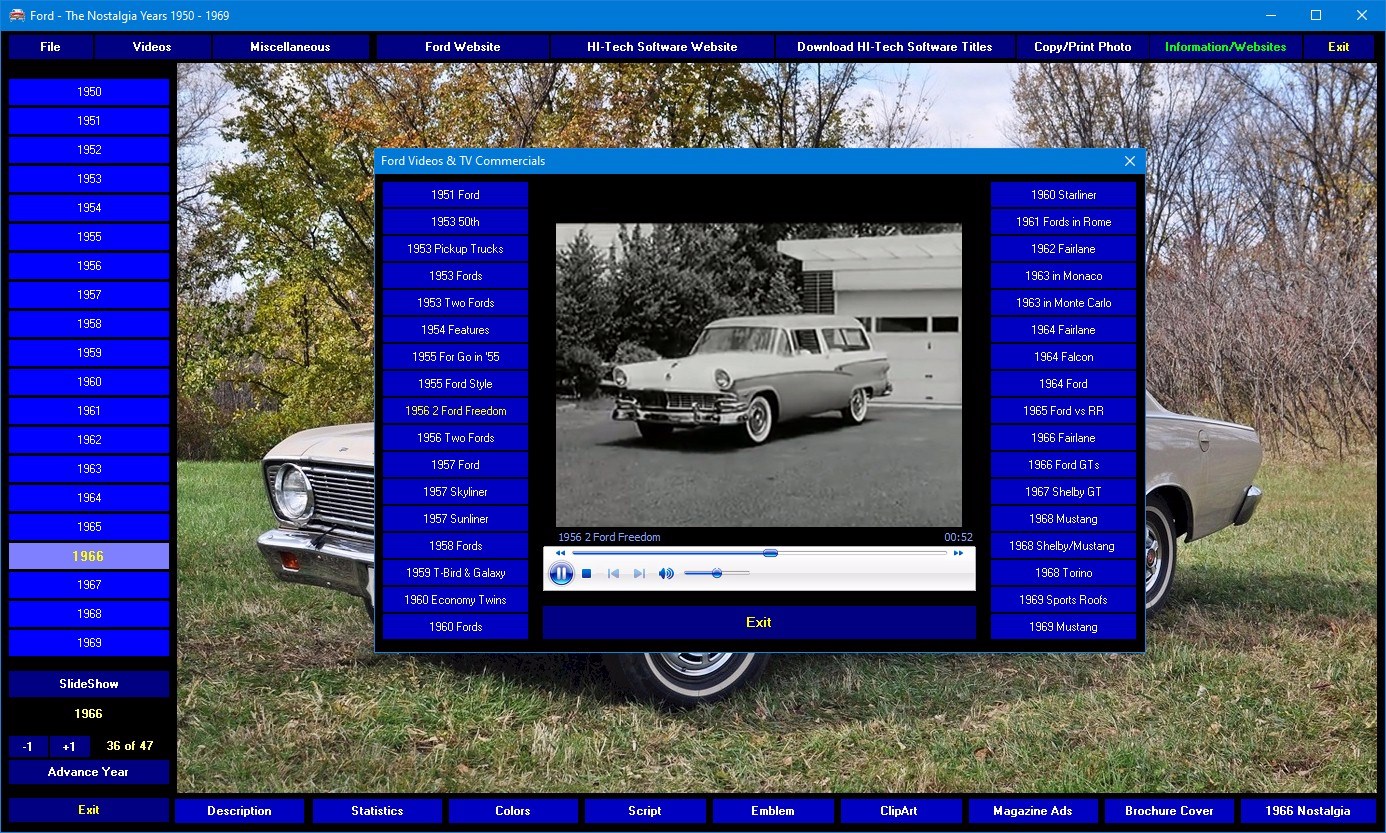This screenshot has width=1386, height=833.
Task: Click the yellow Exit button in video dialog
Action: pyautogui.click(x=759, y=622)
